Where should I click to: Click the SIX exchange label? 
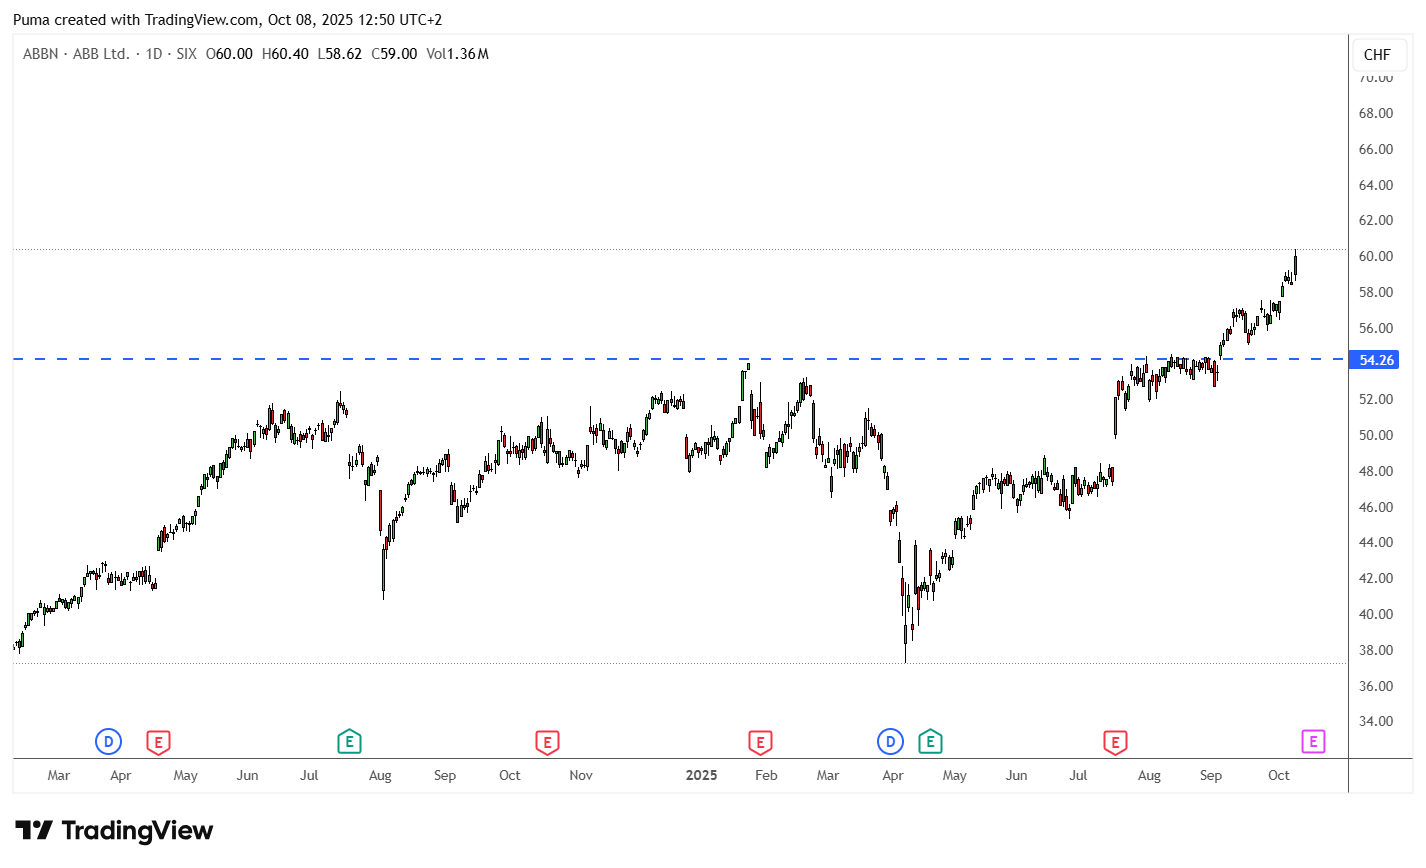point(187,54)
